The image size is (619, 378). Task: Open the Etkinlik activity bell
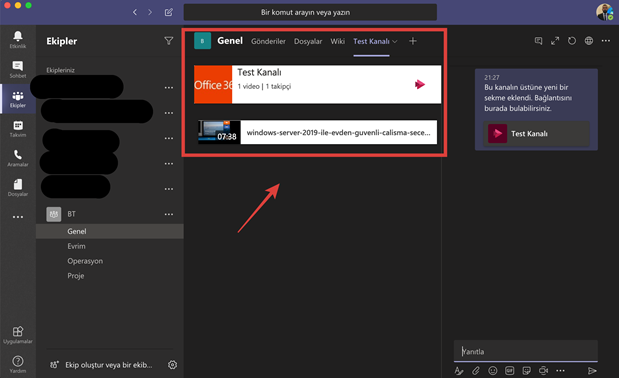click(18, 39)
